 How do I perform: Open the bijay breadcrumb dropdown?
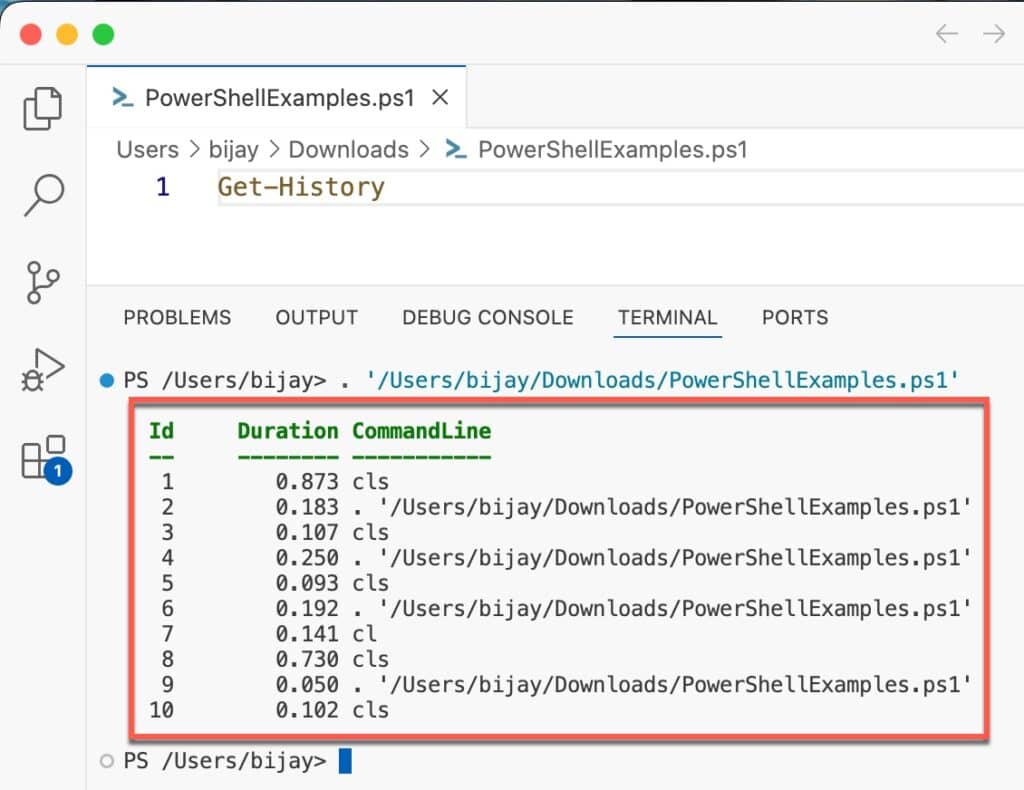click(233, 149)
